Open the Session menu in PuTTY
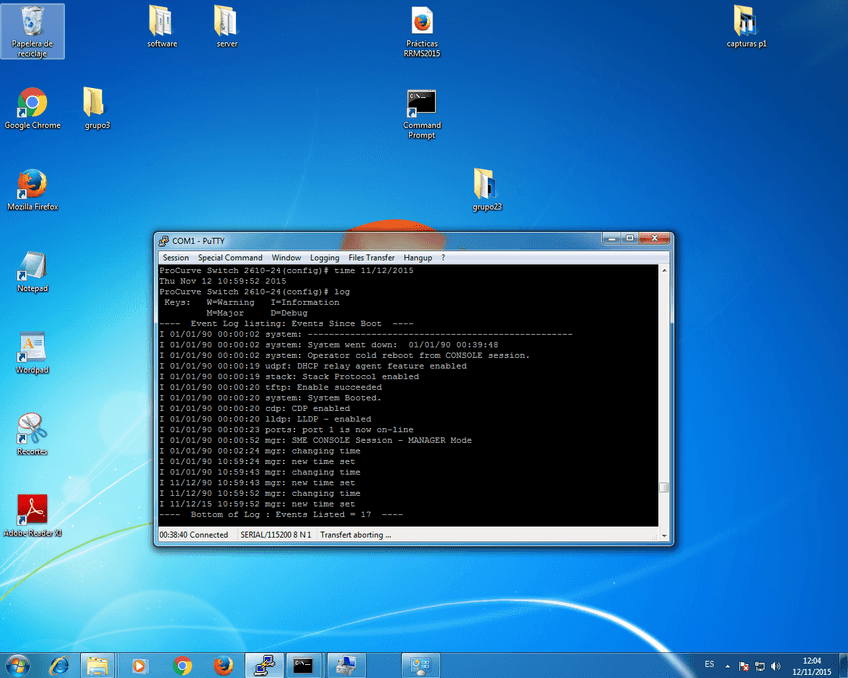848x678 pixels. click(x=175, y=258)
